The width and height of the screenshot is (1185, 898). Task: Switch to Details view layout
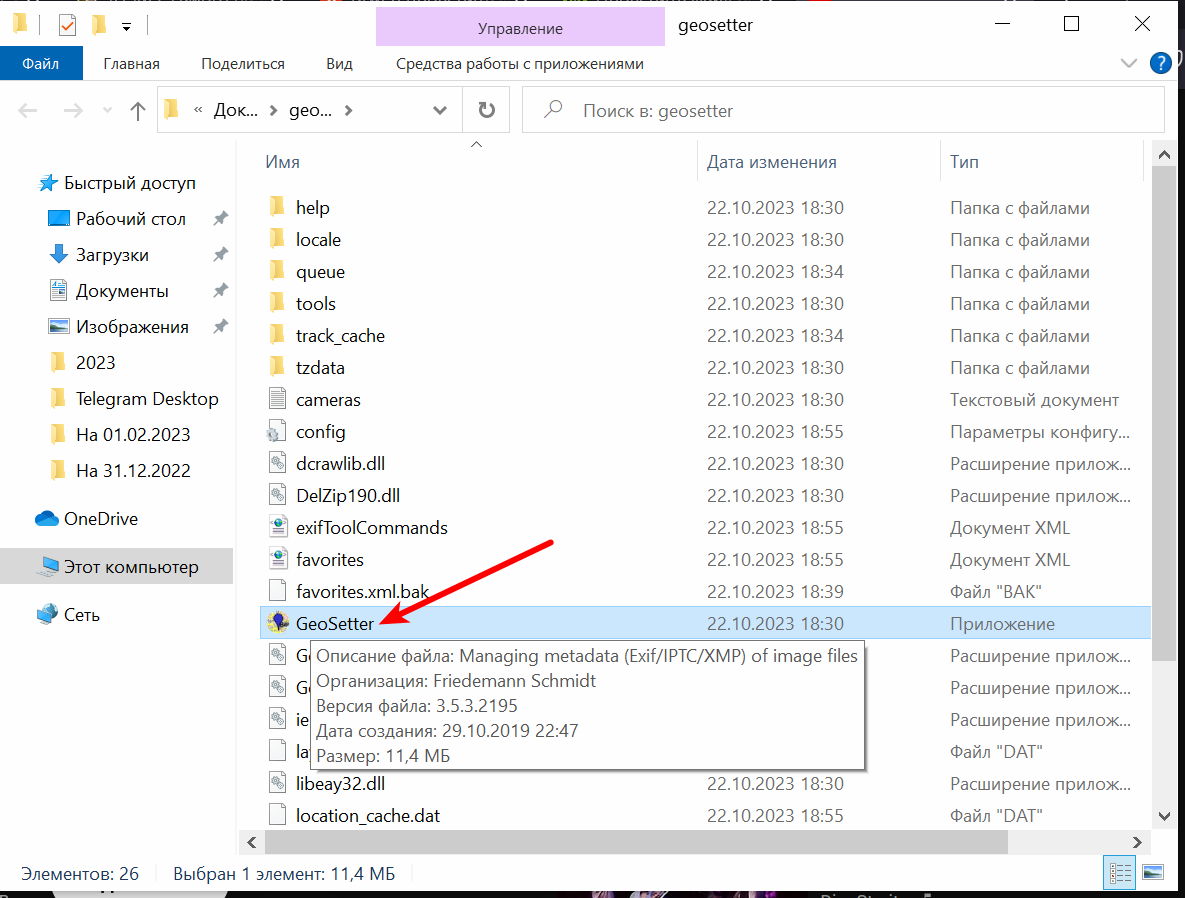[x=1119, y=873]
